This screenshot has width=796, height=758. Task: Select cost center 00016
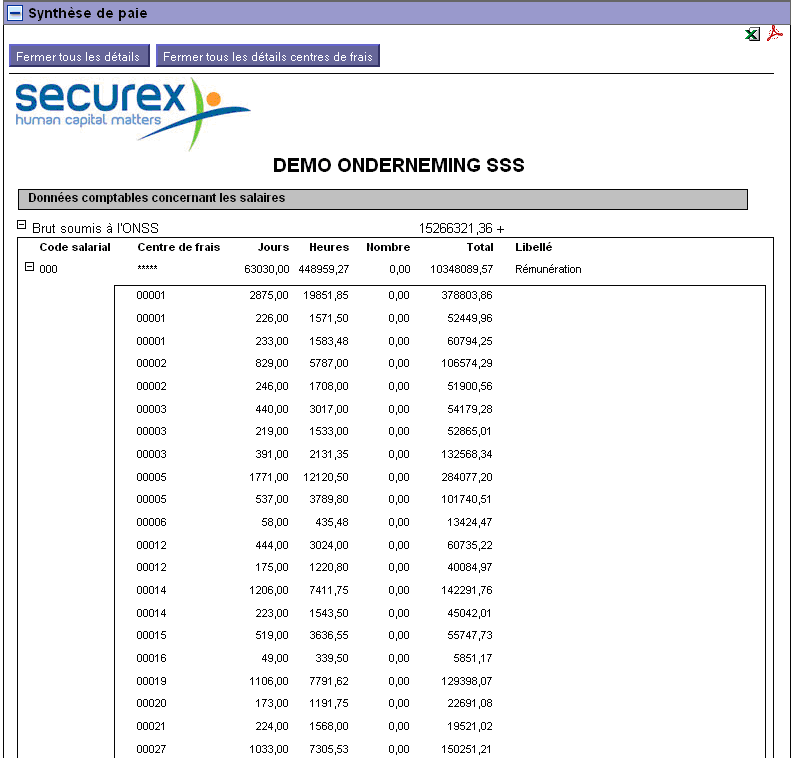[x=151, y=658]
